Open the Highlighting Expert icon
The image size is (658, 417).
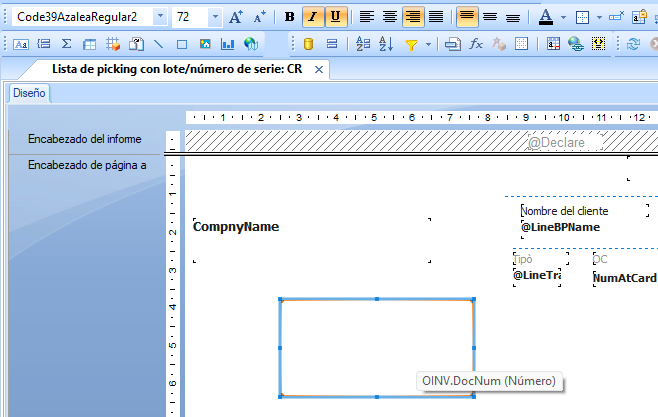(553, 44)
